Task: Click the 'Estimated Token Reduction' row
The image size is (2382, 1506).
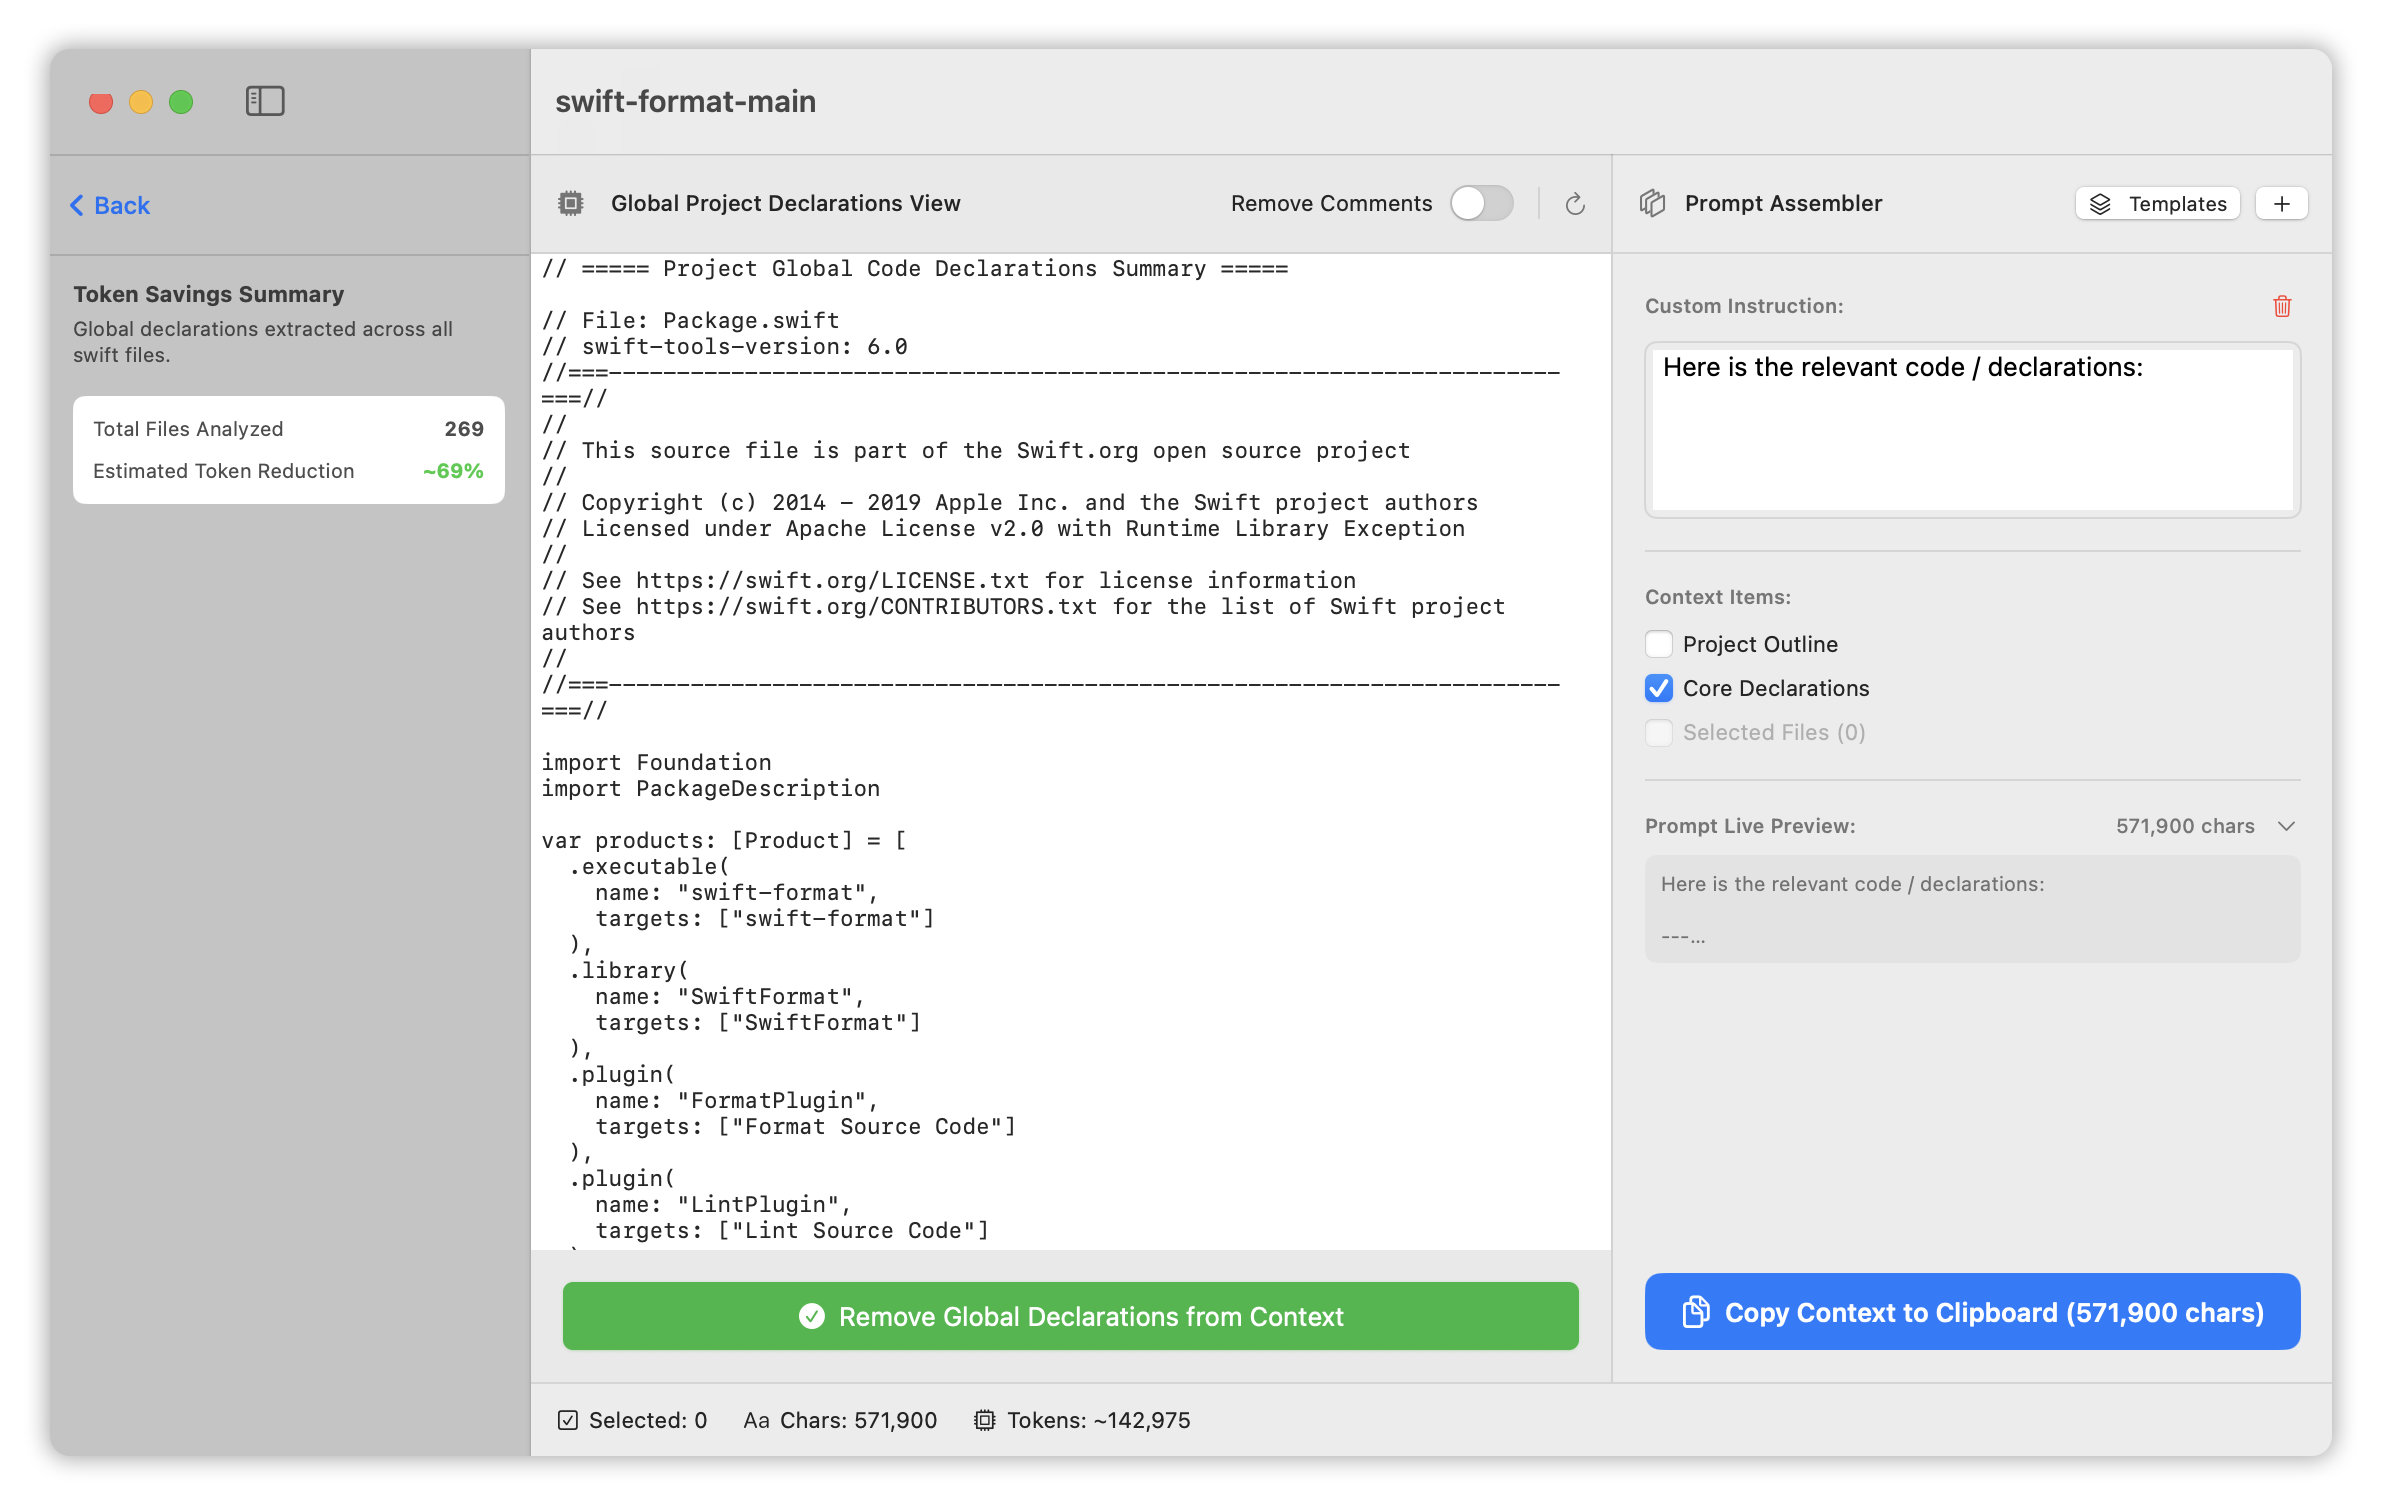Action: pyautogui.click(x=288, y=471)
